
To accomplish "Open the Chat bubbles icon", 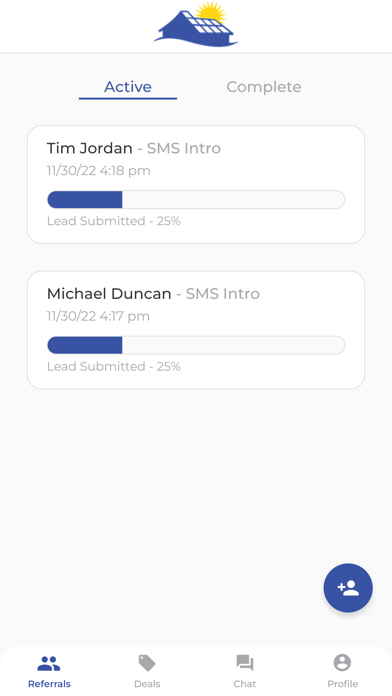I will tap(245, 663).
